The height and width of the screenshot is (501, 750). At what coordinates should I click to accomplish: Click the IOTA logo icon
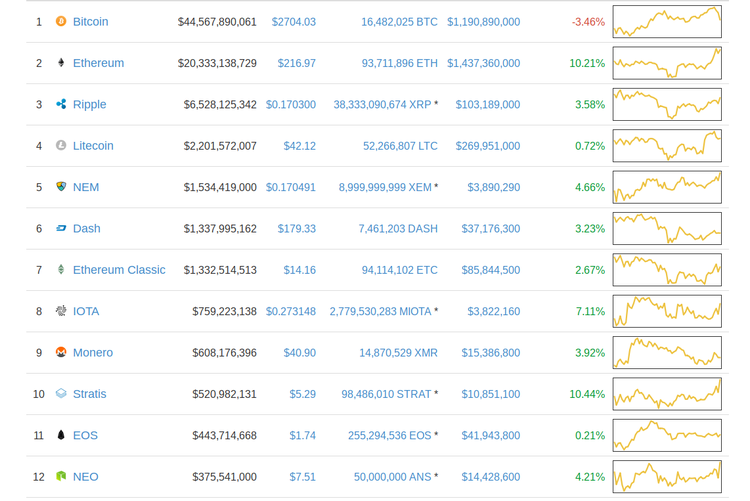(x=61, y=311)
